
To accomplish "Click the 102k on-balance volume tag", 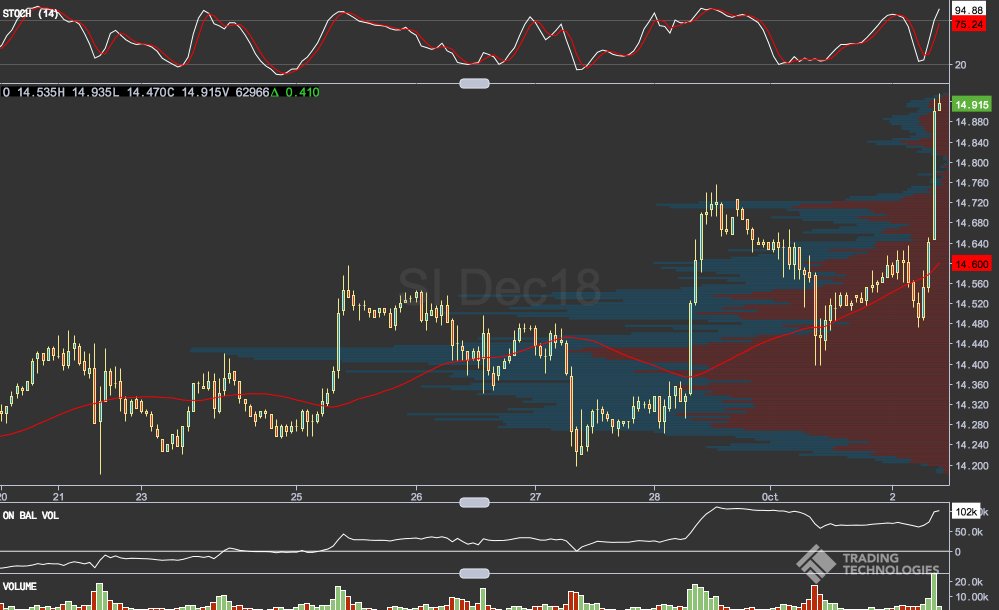I will [x=967, y=512].
